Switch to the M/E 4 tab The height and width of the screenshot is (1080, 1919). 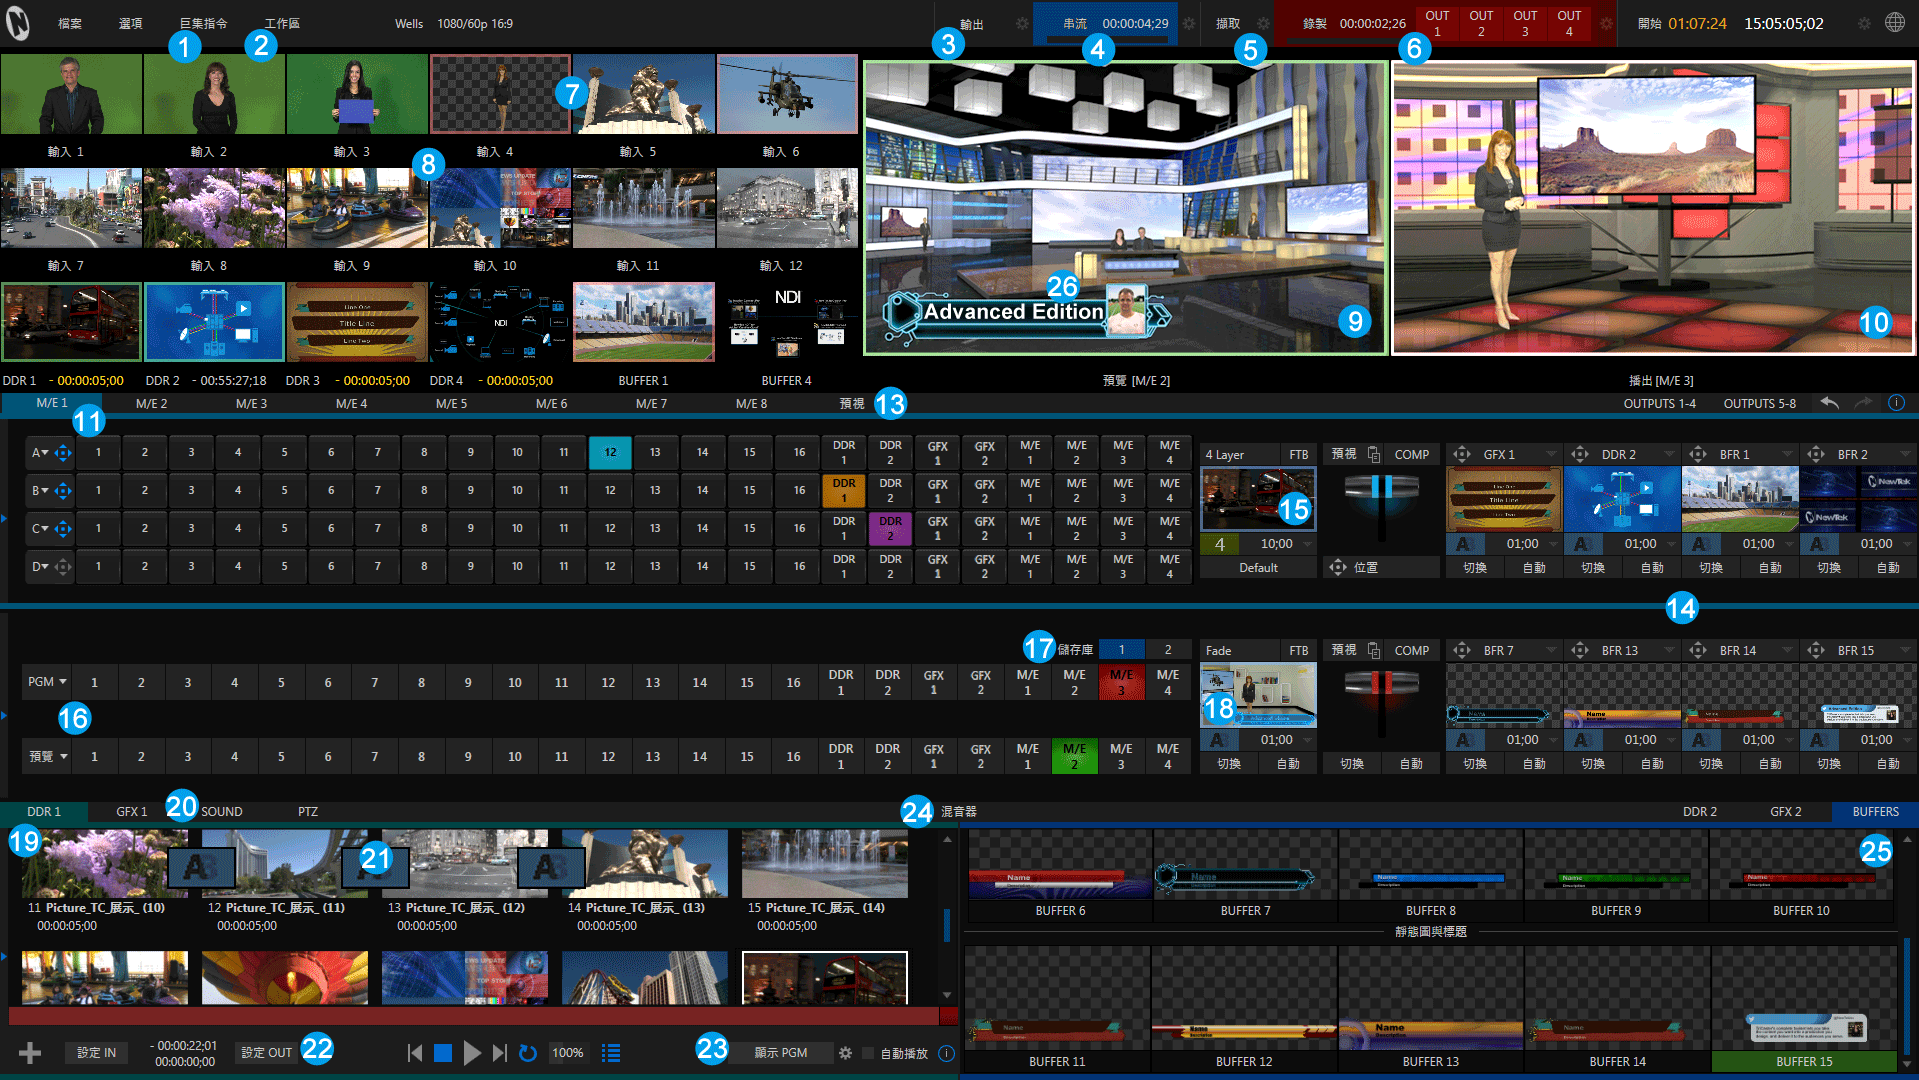click(x=351, y=403)
